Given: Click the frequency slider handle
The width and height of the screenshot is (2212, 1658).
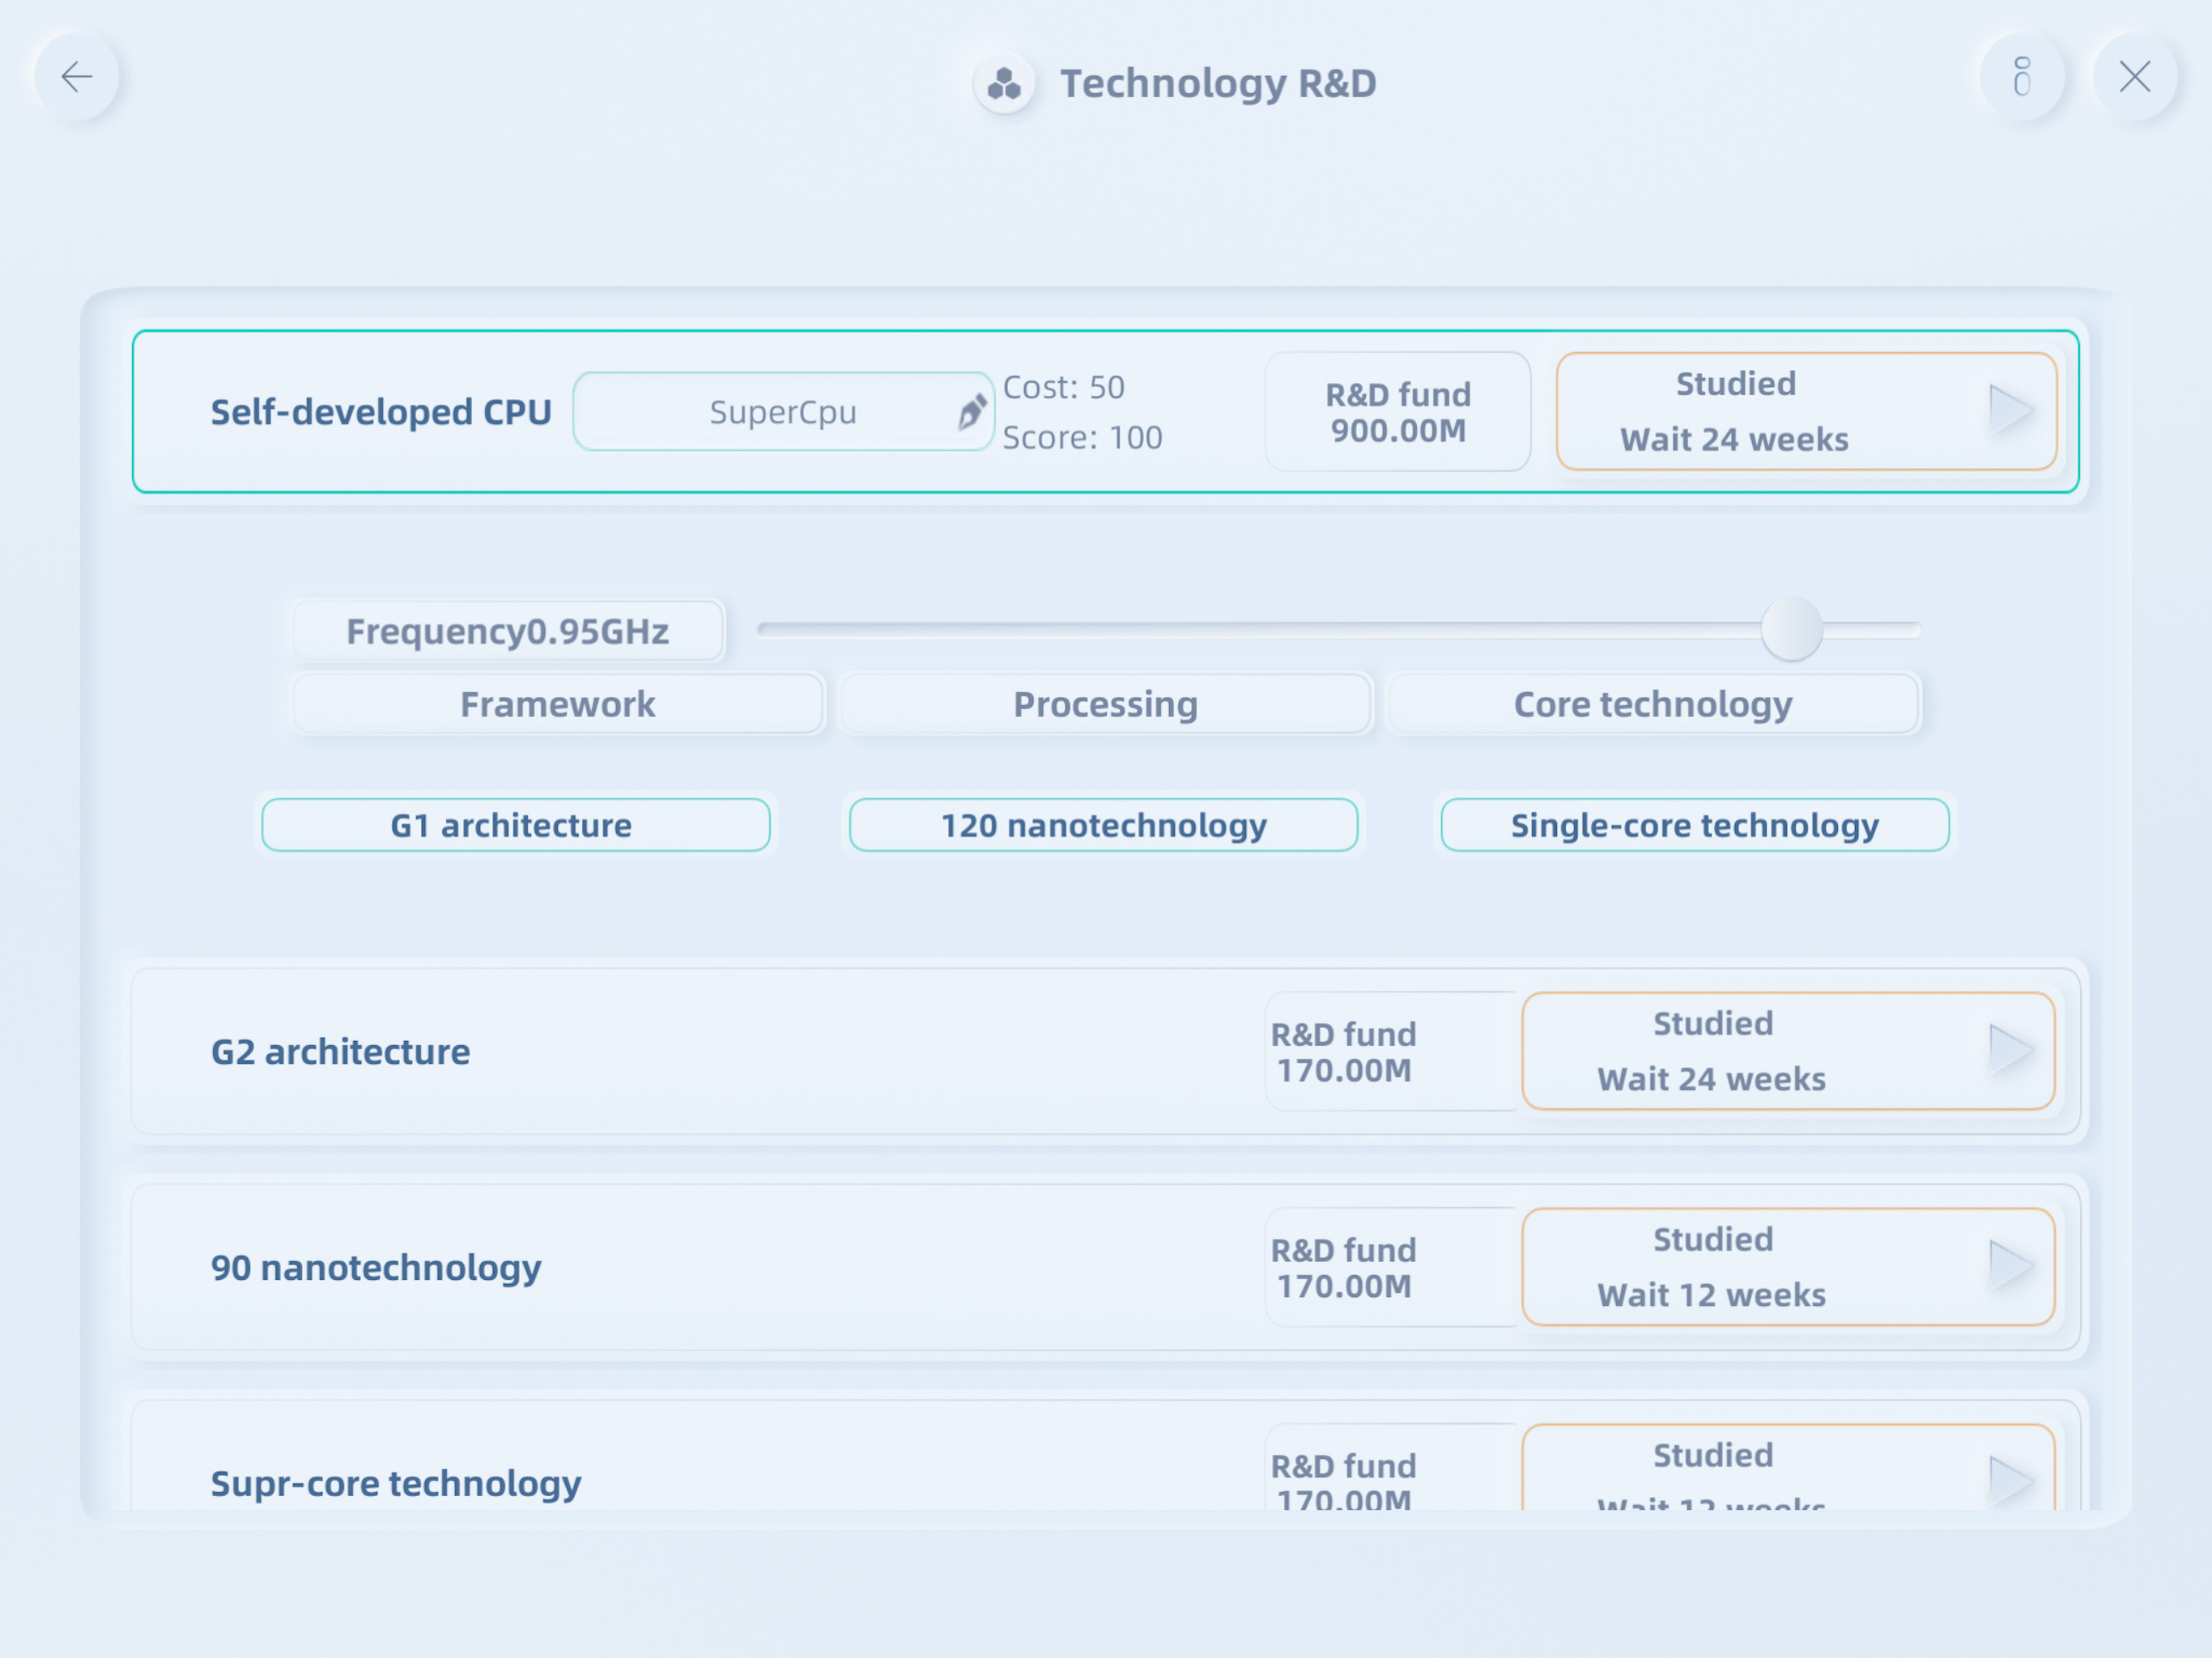Looking at the screenshot, I should (x=1791, y=629).
